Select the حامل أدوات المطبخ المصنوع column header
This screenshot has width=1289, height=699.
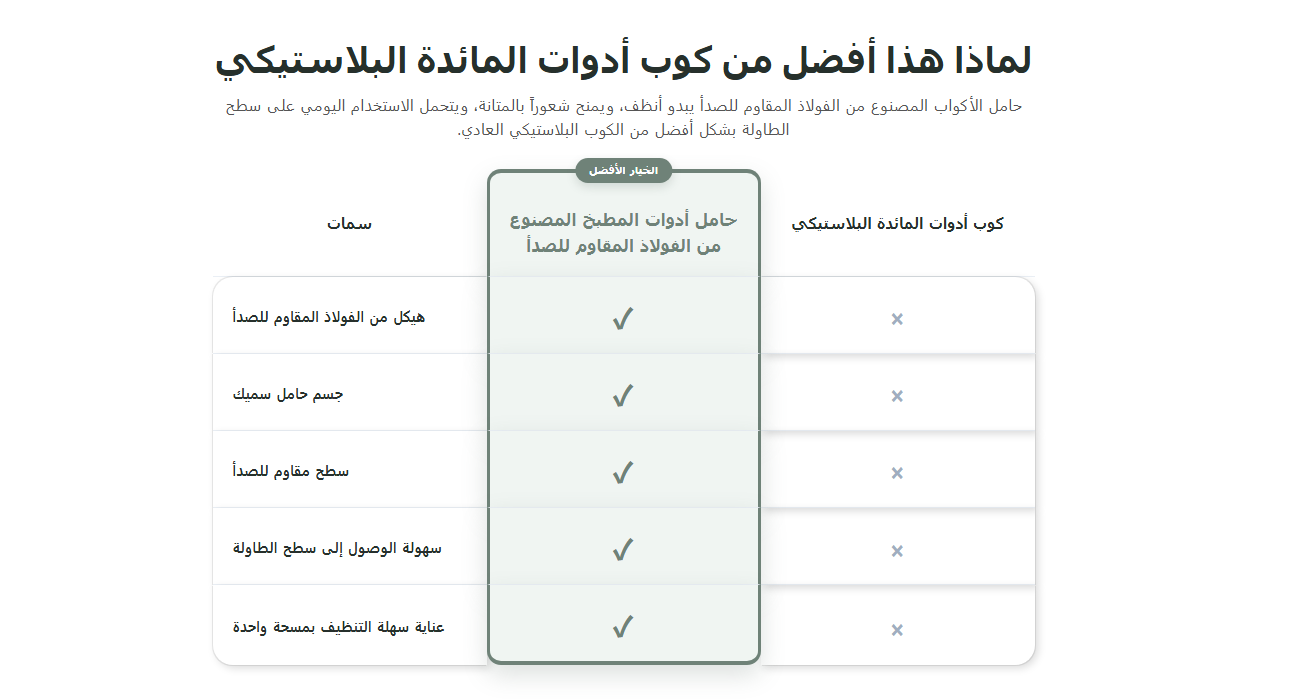click(x=623, y=233)
